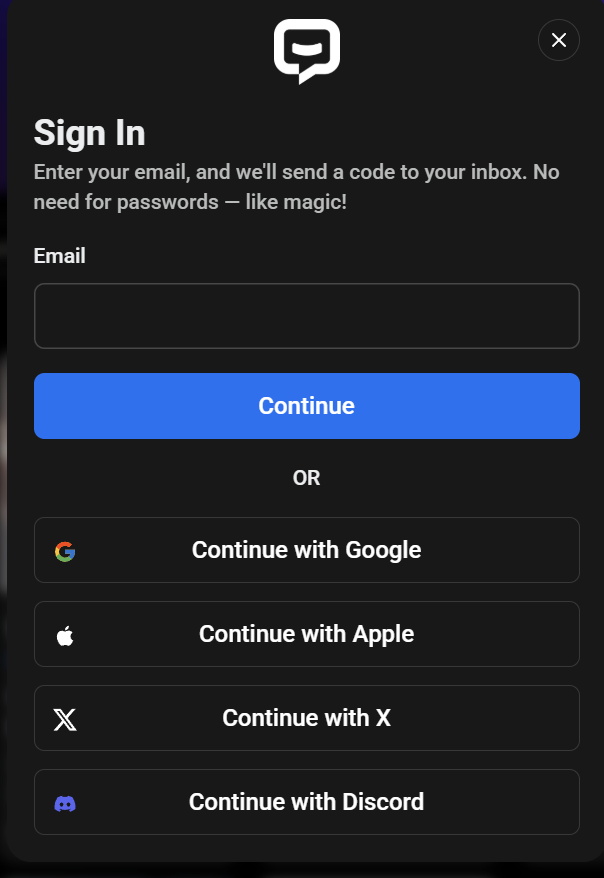Click the Google G logo icon
The image size is (604, 878).
click(65, 552)
